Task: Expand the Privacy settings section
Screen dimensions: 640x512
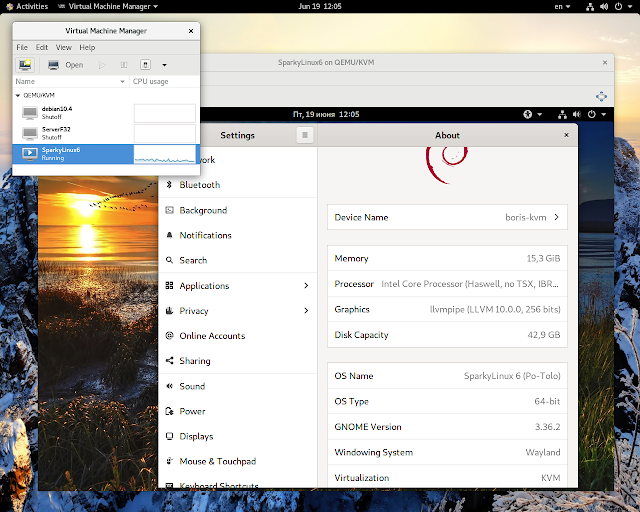Action: point(238,311)
